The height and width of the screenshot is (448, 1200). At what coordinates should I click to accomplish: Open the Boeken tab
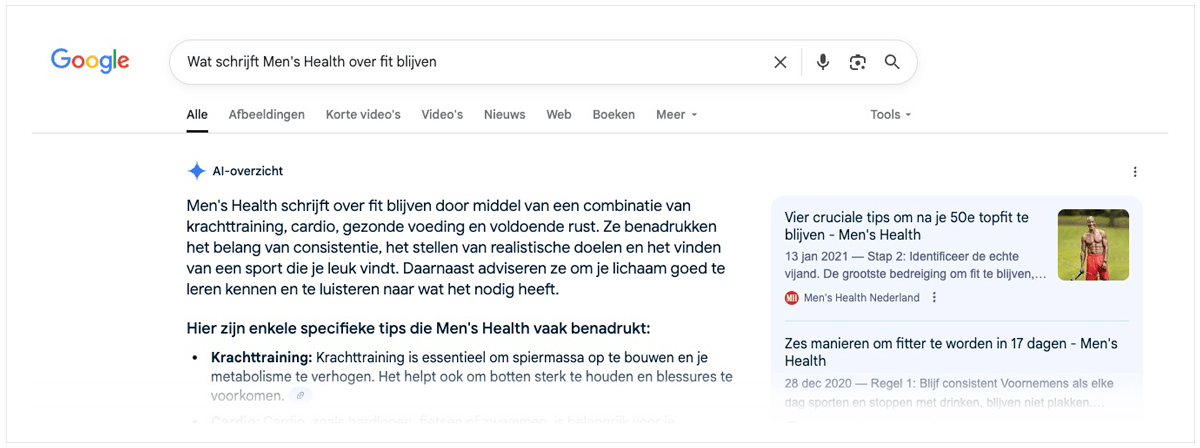click(614, 114)
